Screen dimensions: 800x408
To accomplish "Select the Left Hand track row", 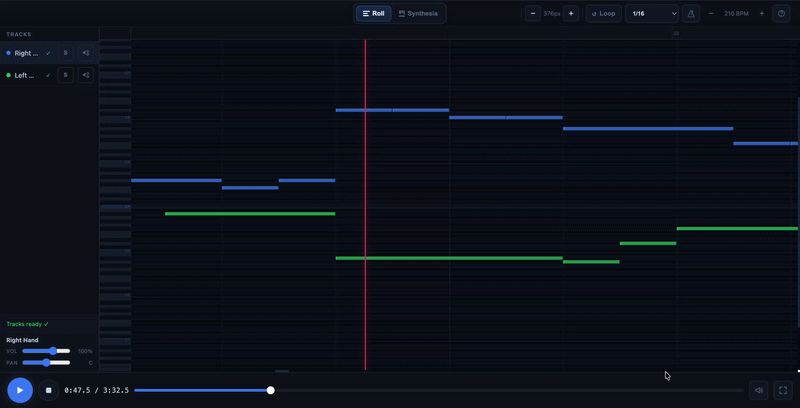I will point(27,75).
